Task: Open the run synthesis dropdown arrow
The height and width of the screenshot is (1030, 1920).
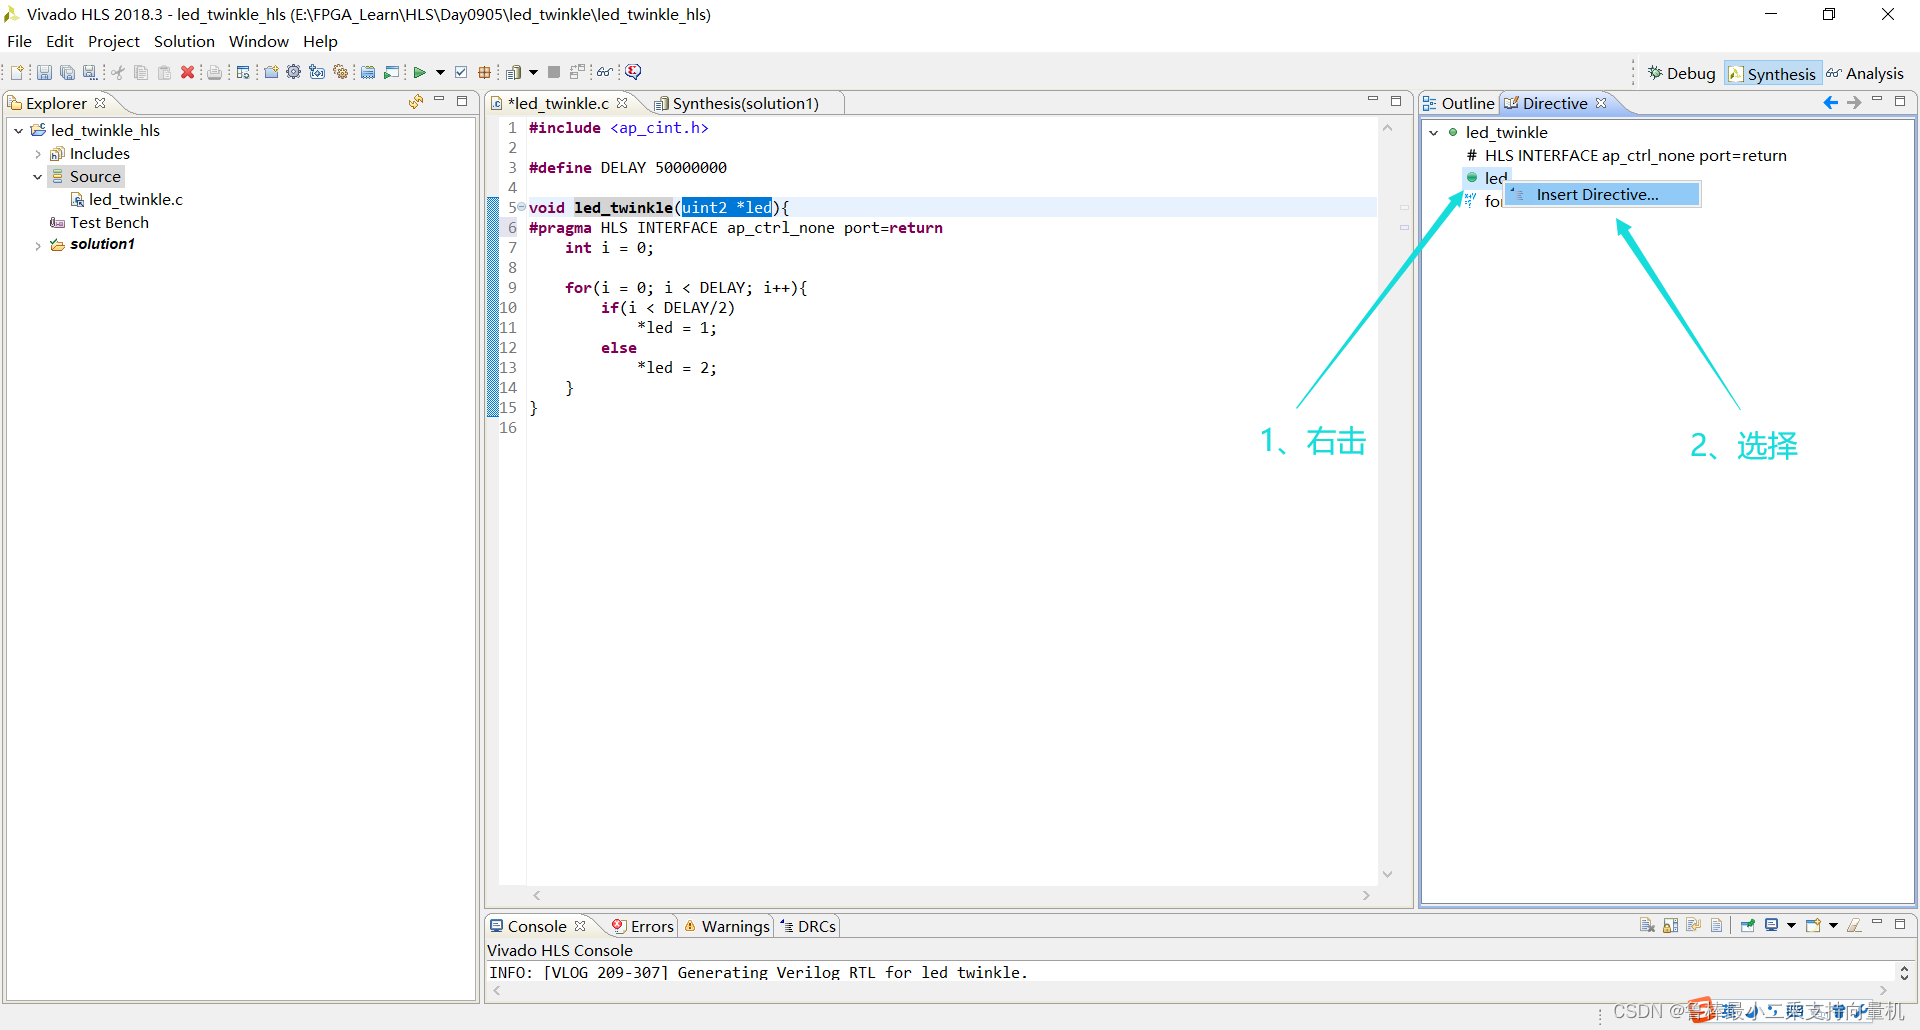Action: [x=440, y=72]
